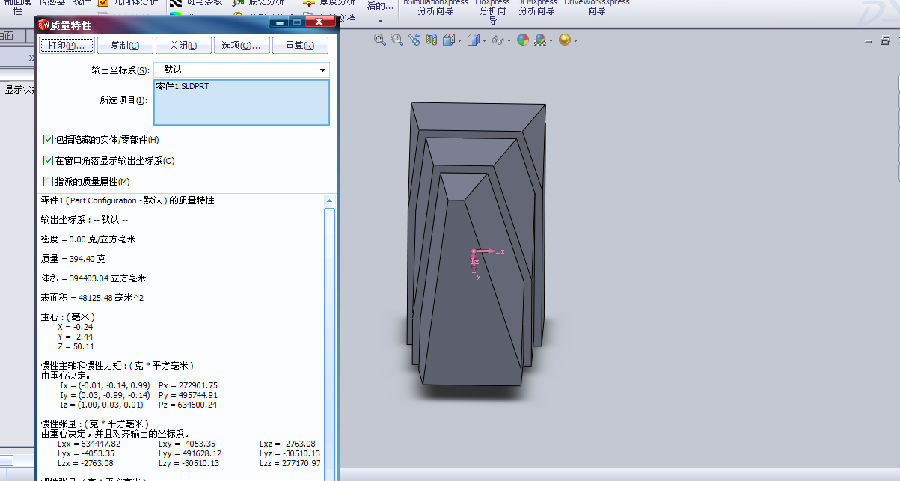Click the Zoom to Fit magnifier icon
This screenshot has height=481, width=900.
pyautogui.click(x=381, y=40)
